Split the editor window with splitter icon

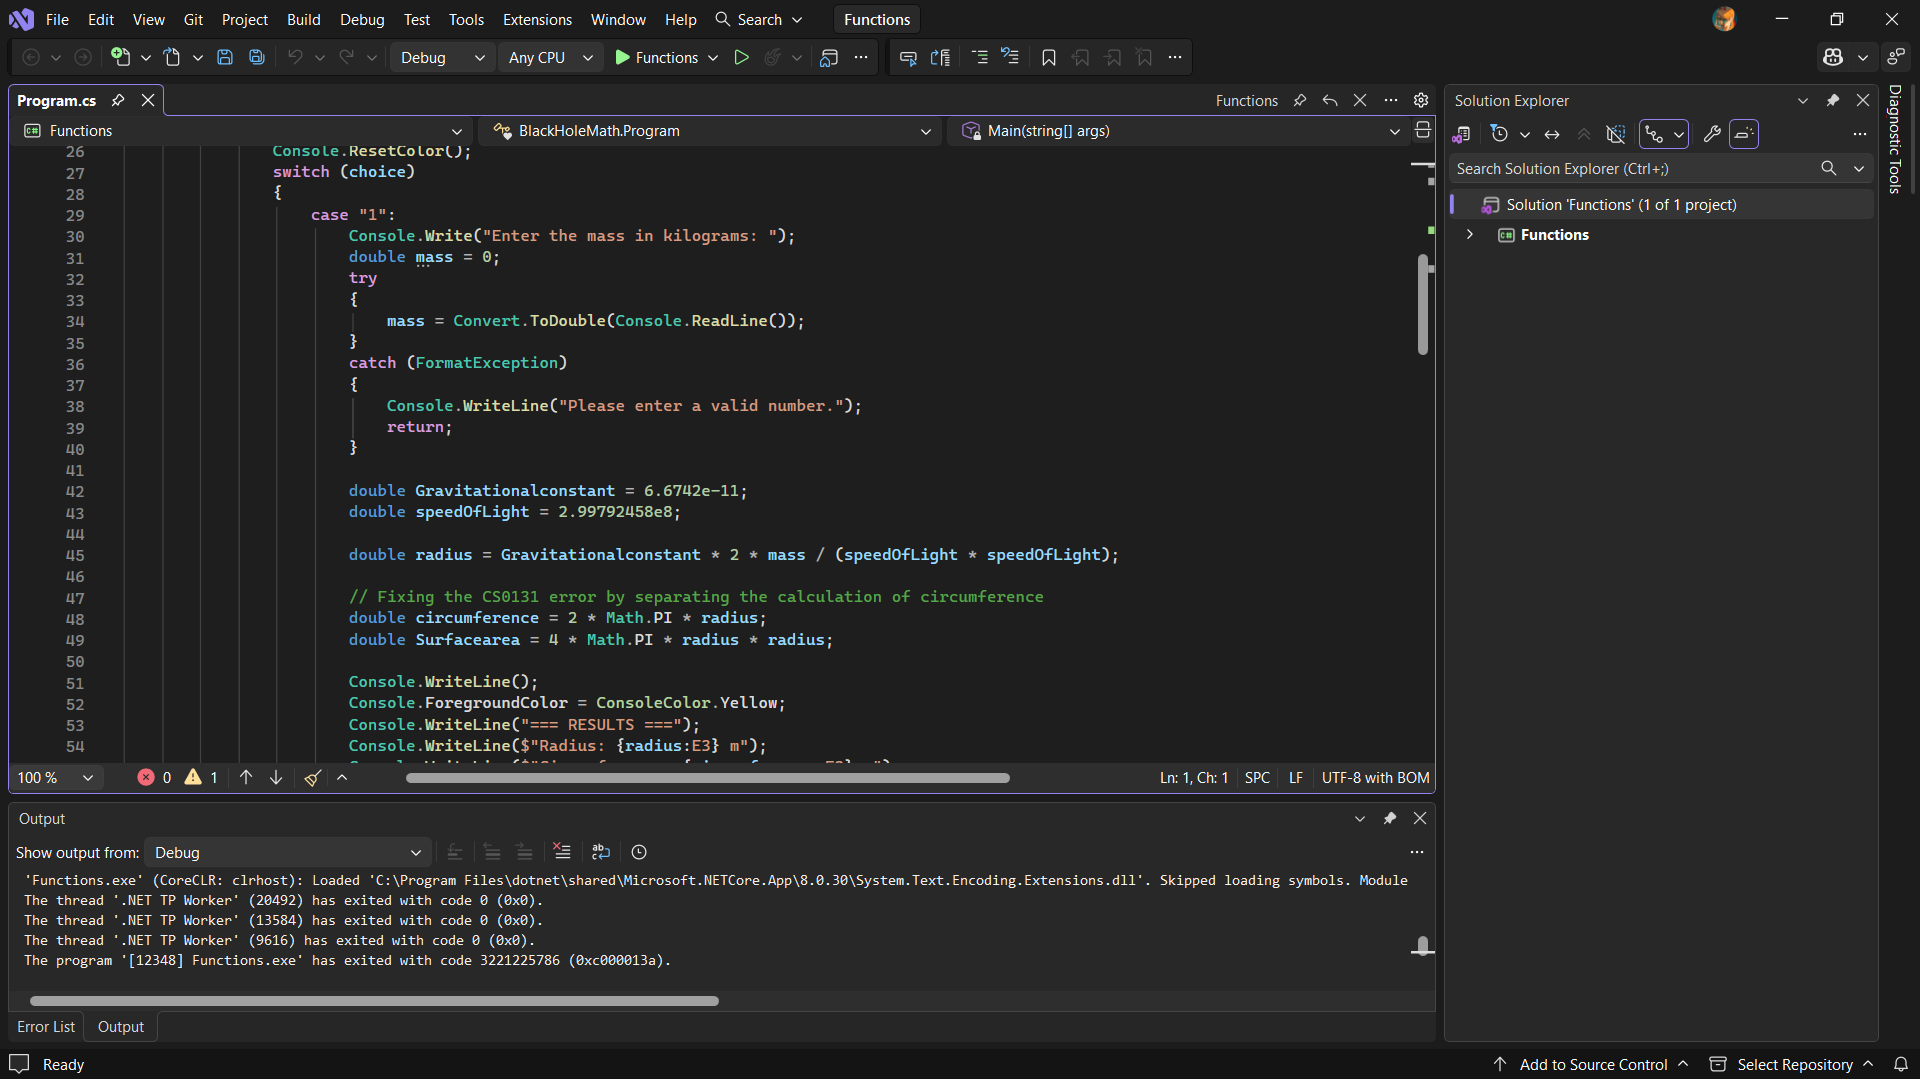click(1423, 131)
